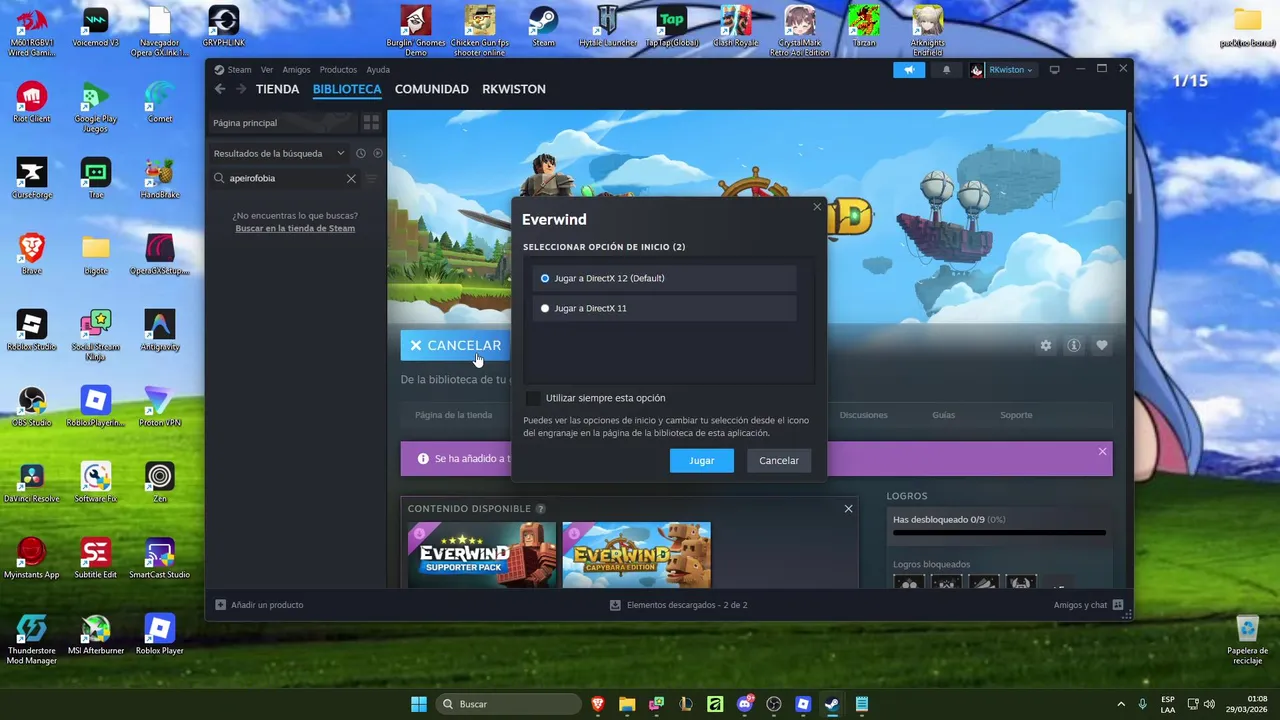The image size is (1280, 720).
Task: Clear the library search text
Action: (x=351, y=178)
